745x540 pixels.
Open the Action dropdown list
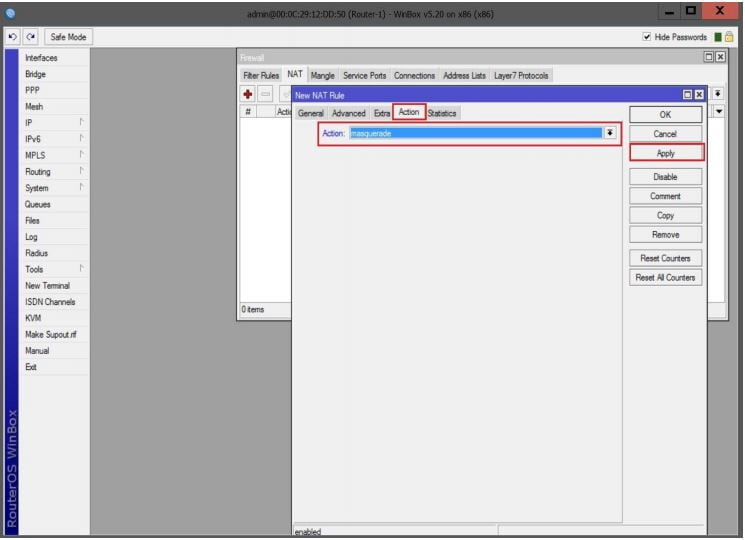coord(610,133)
